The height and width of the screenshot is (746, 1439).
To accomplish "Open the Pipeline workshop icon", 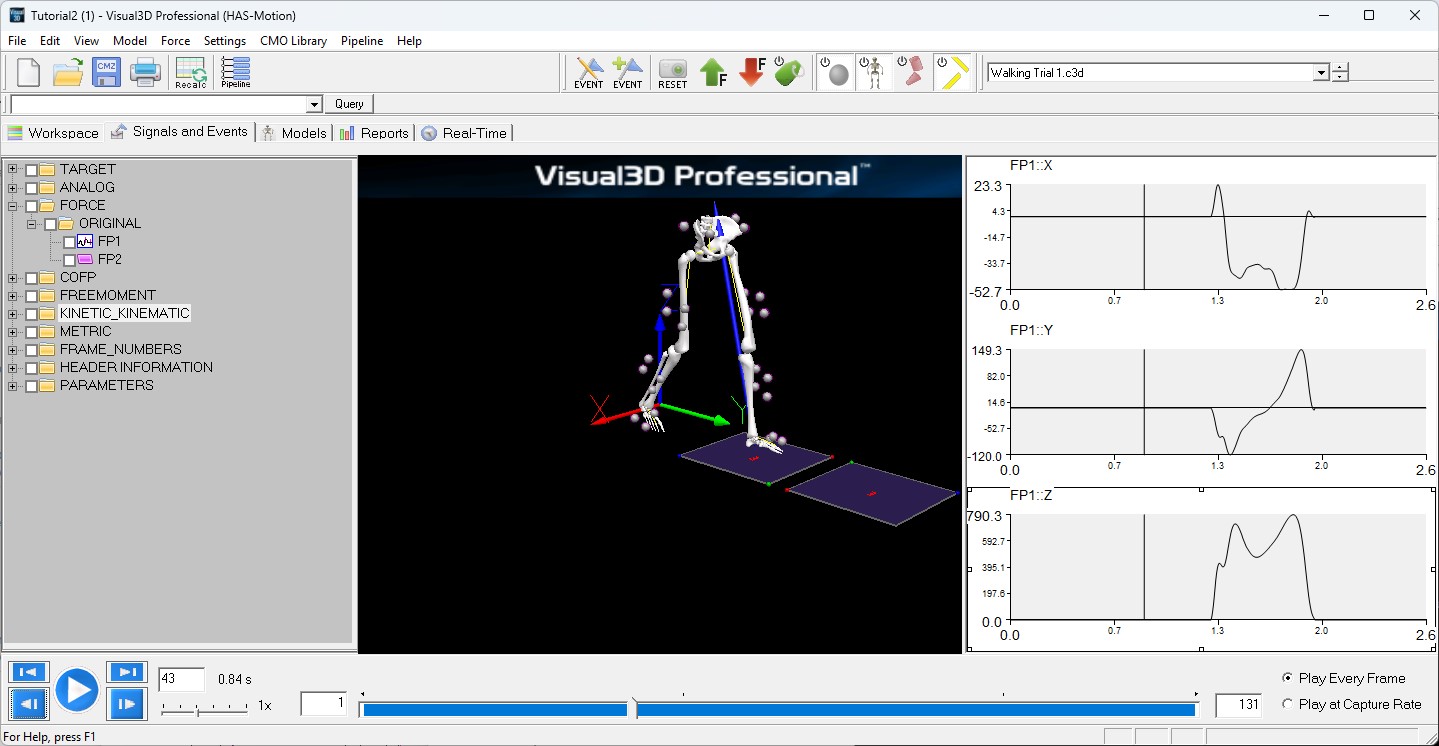I will (236, 73).
